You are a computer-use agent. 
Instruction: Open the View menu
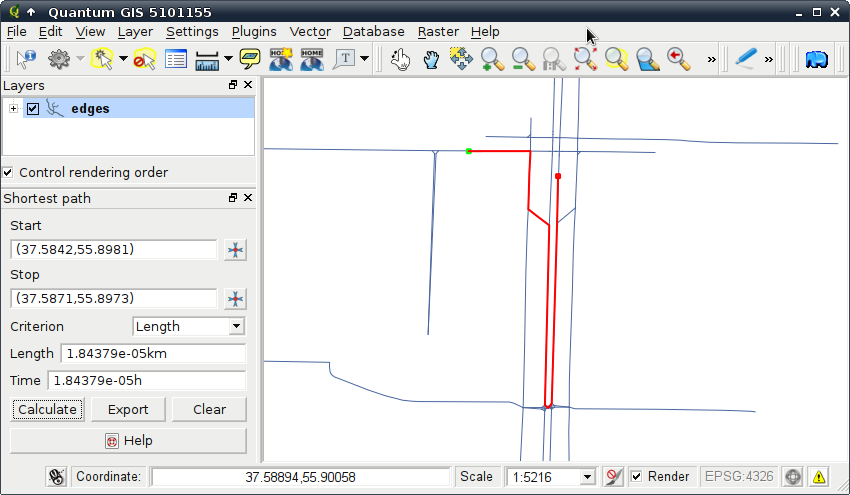(90, 32)
